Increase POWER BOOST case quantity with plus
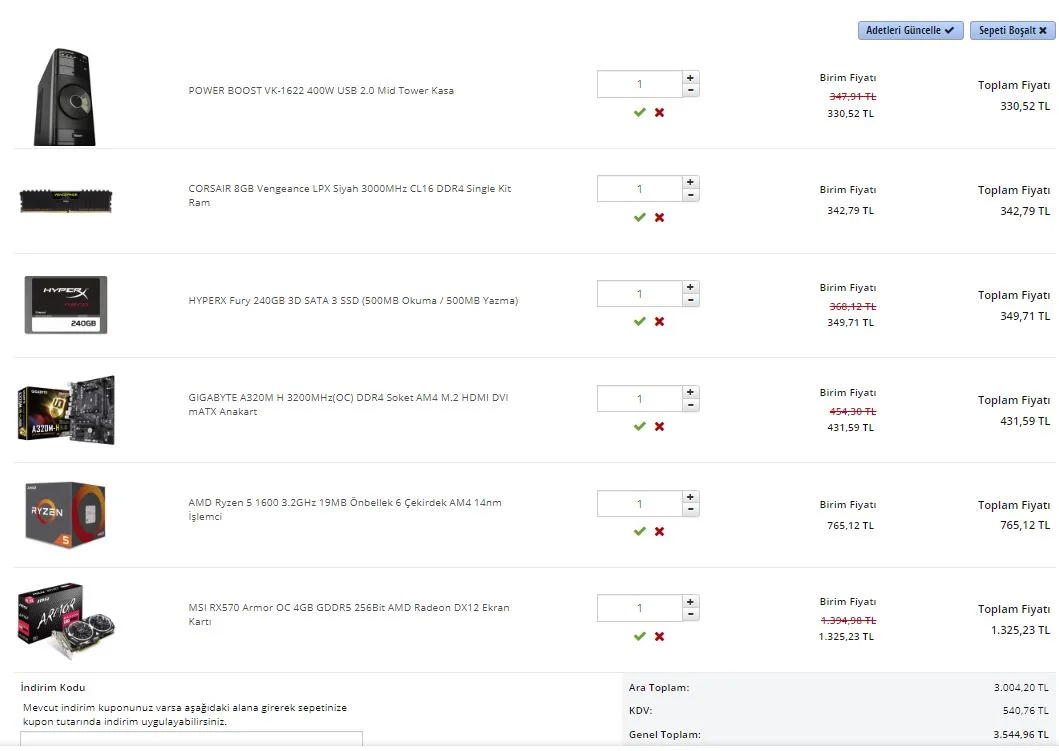The width and height of the screenshot is (1059, 751). (690, 77)
